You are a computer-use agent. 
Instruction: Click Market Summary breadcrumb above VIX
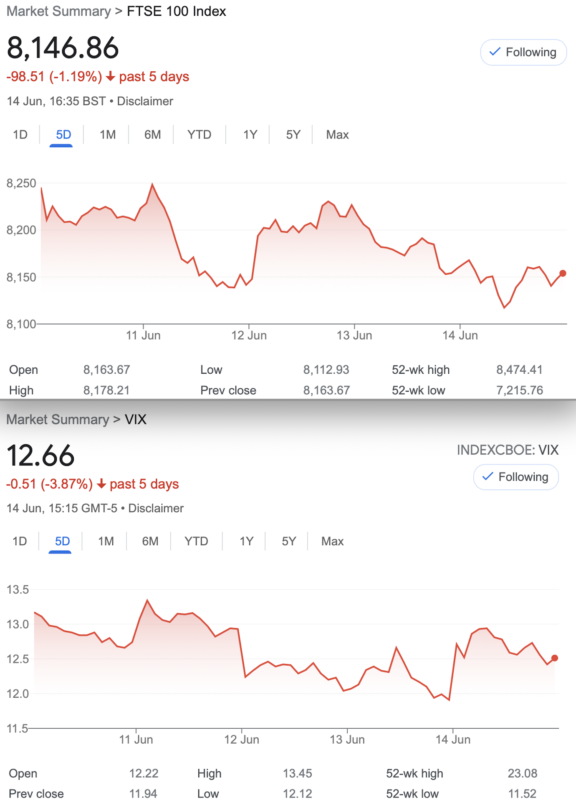pyautogui.click(x=58, y=419)
